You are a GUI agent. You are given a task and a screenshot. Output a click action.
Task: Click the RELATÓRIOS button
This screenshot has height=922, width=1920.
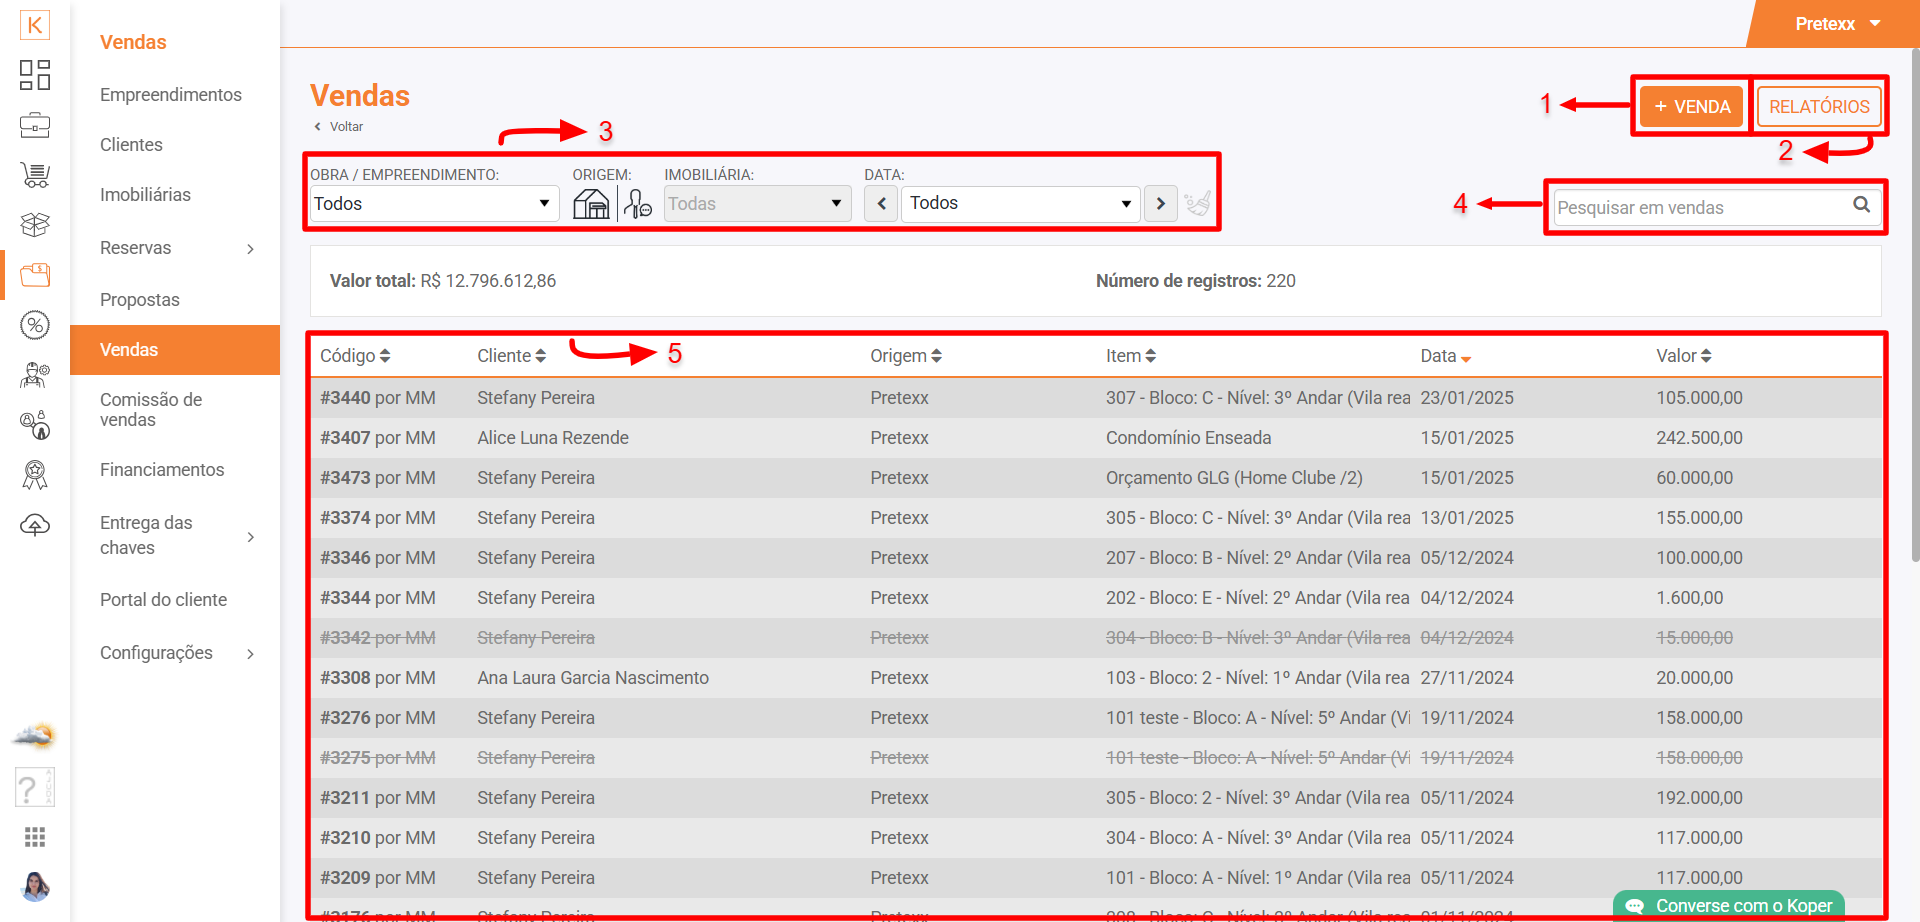coord(1818,107)
